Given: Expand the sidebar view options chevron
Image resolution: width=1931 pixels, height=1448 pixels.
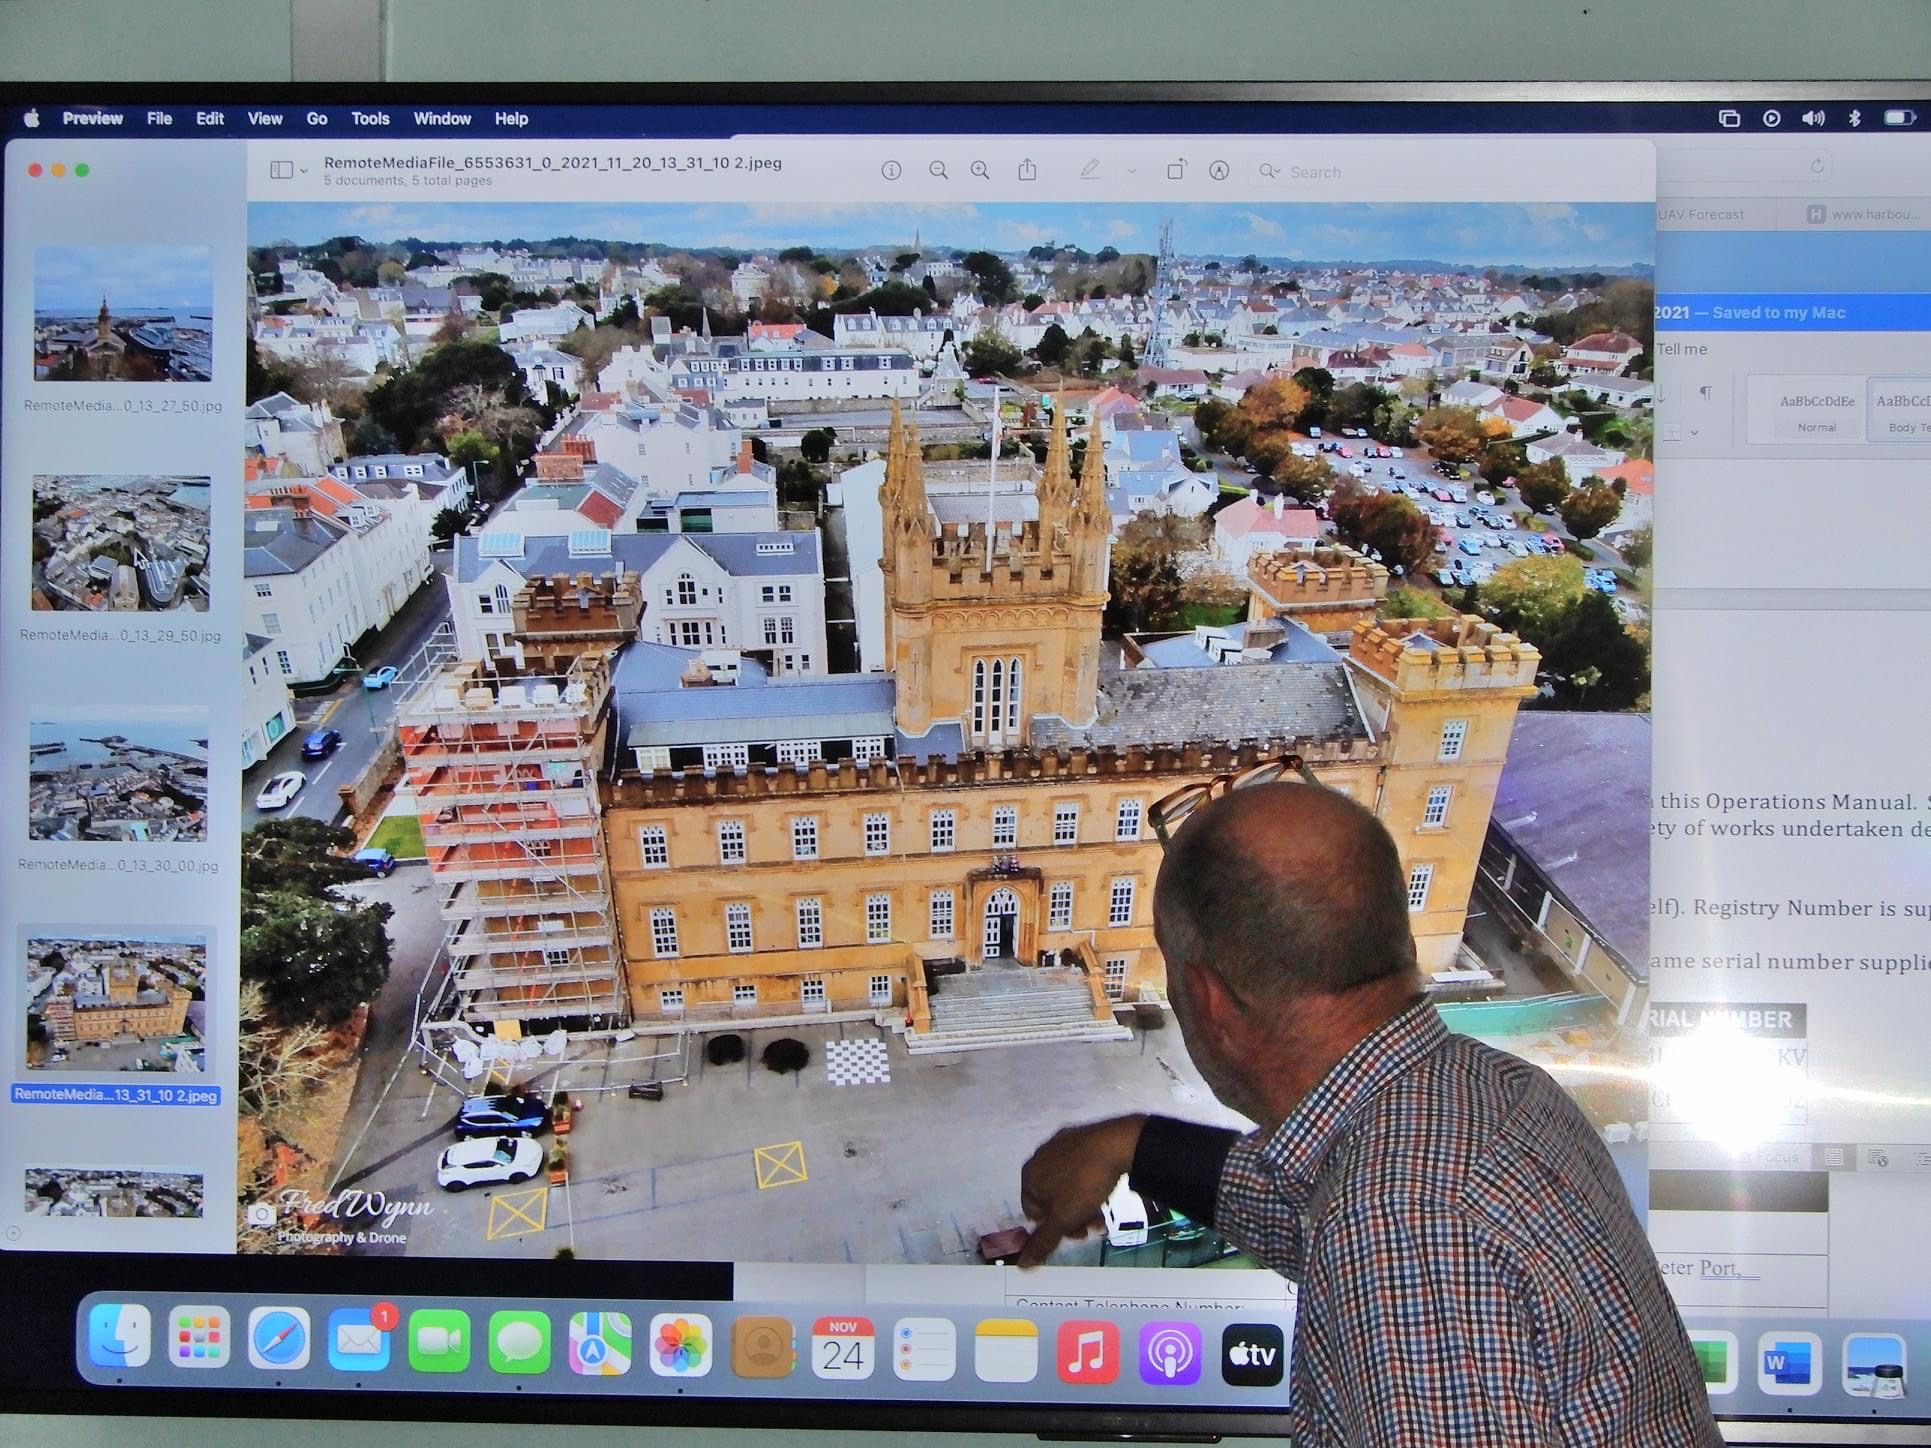Looking at the screenshot, I should tap(304, 172).
